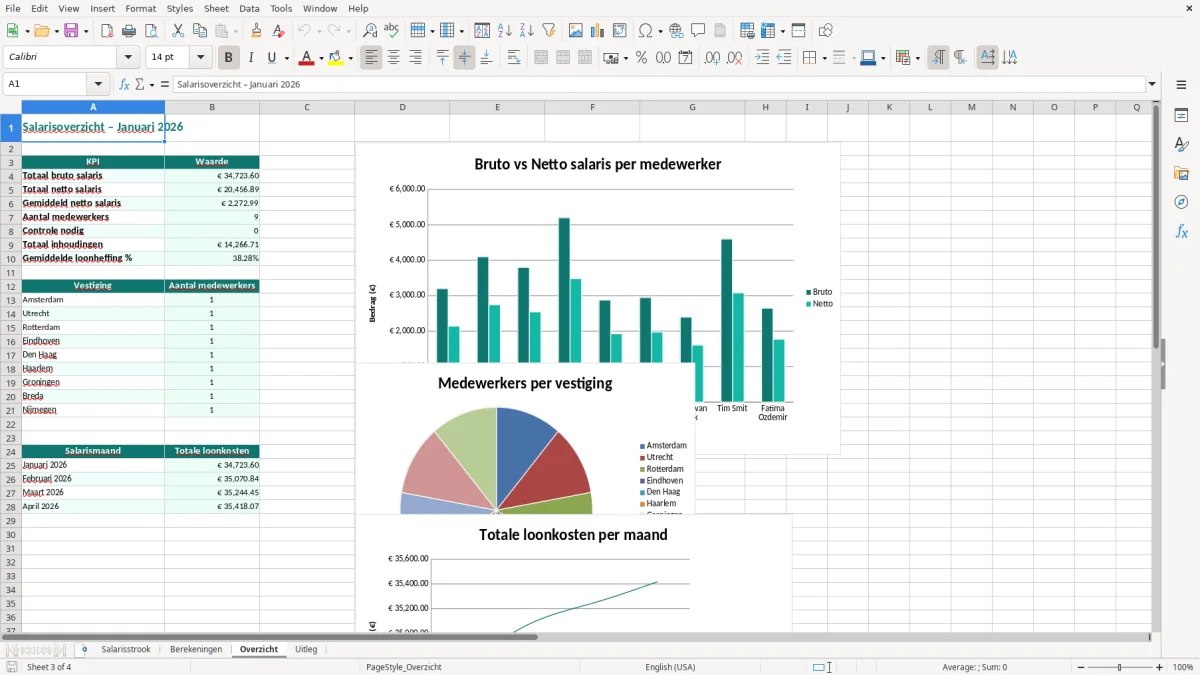Click the Copy icon
Screen dimensions: 1200x675
click(200, 31)
